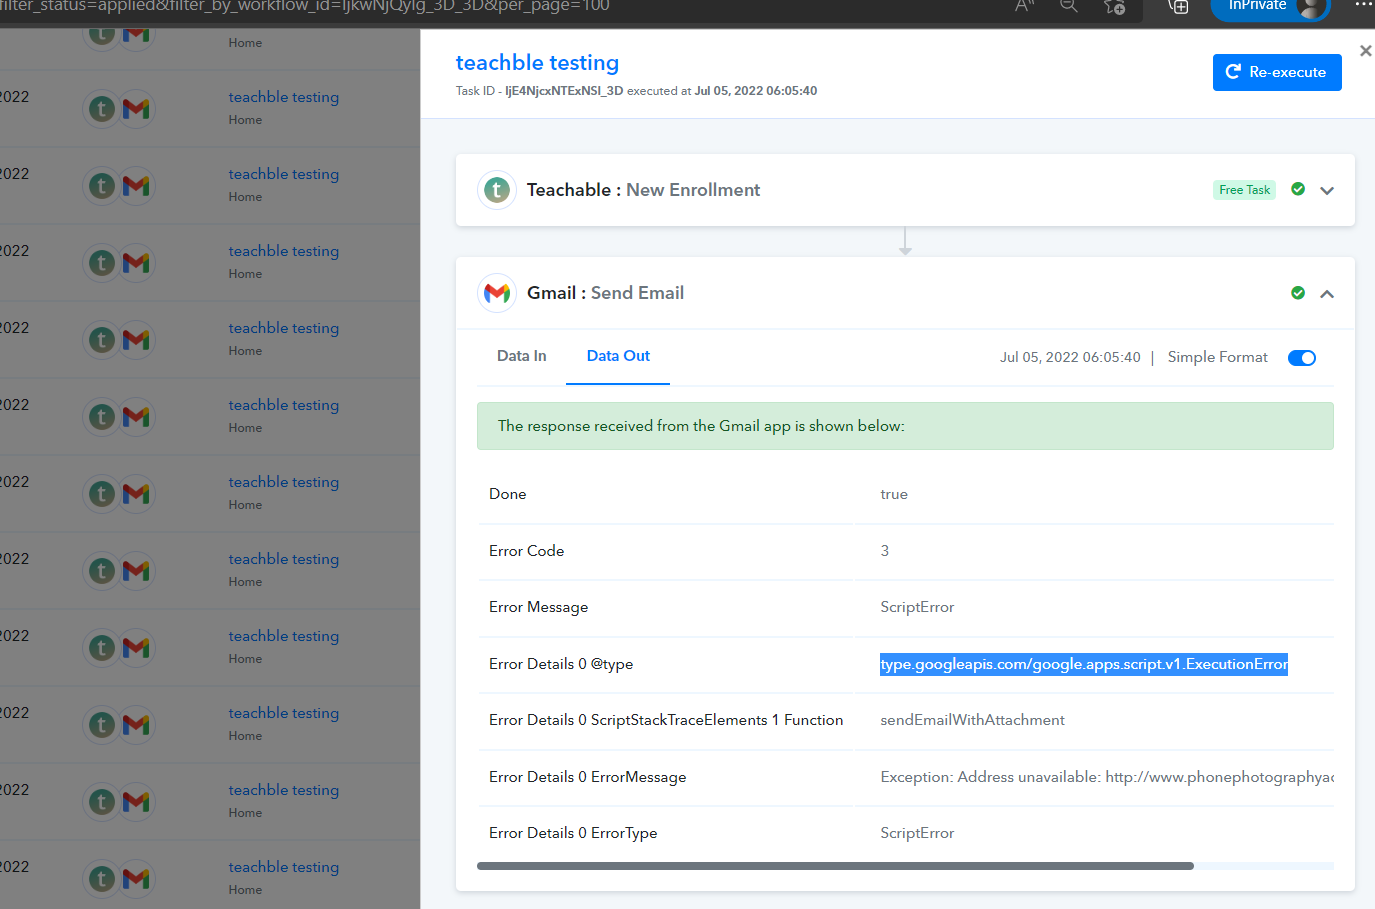Click the timestamp beside Simple Format

coord(1070,358)
